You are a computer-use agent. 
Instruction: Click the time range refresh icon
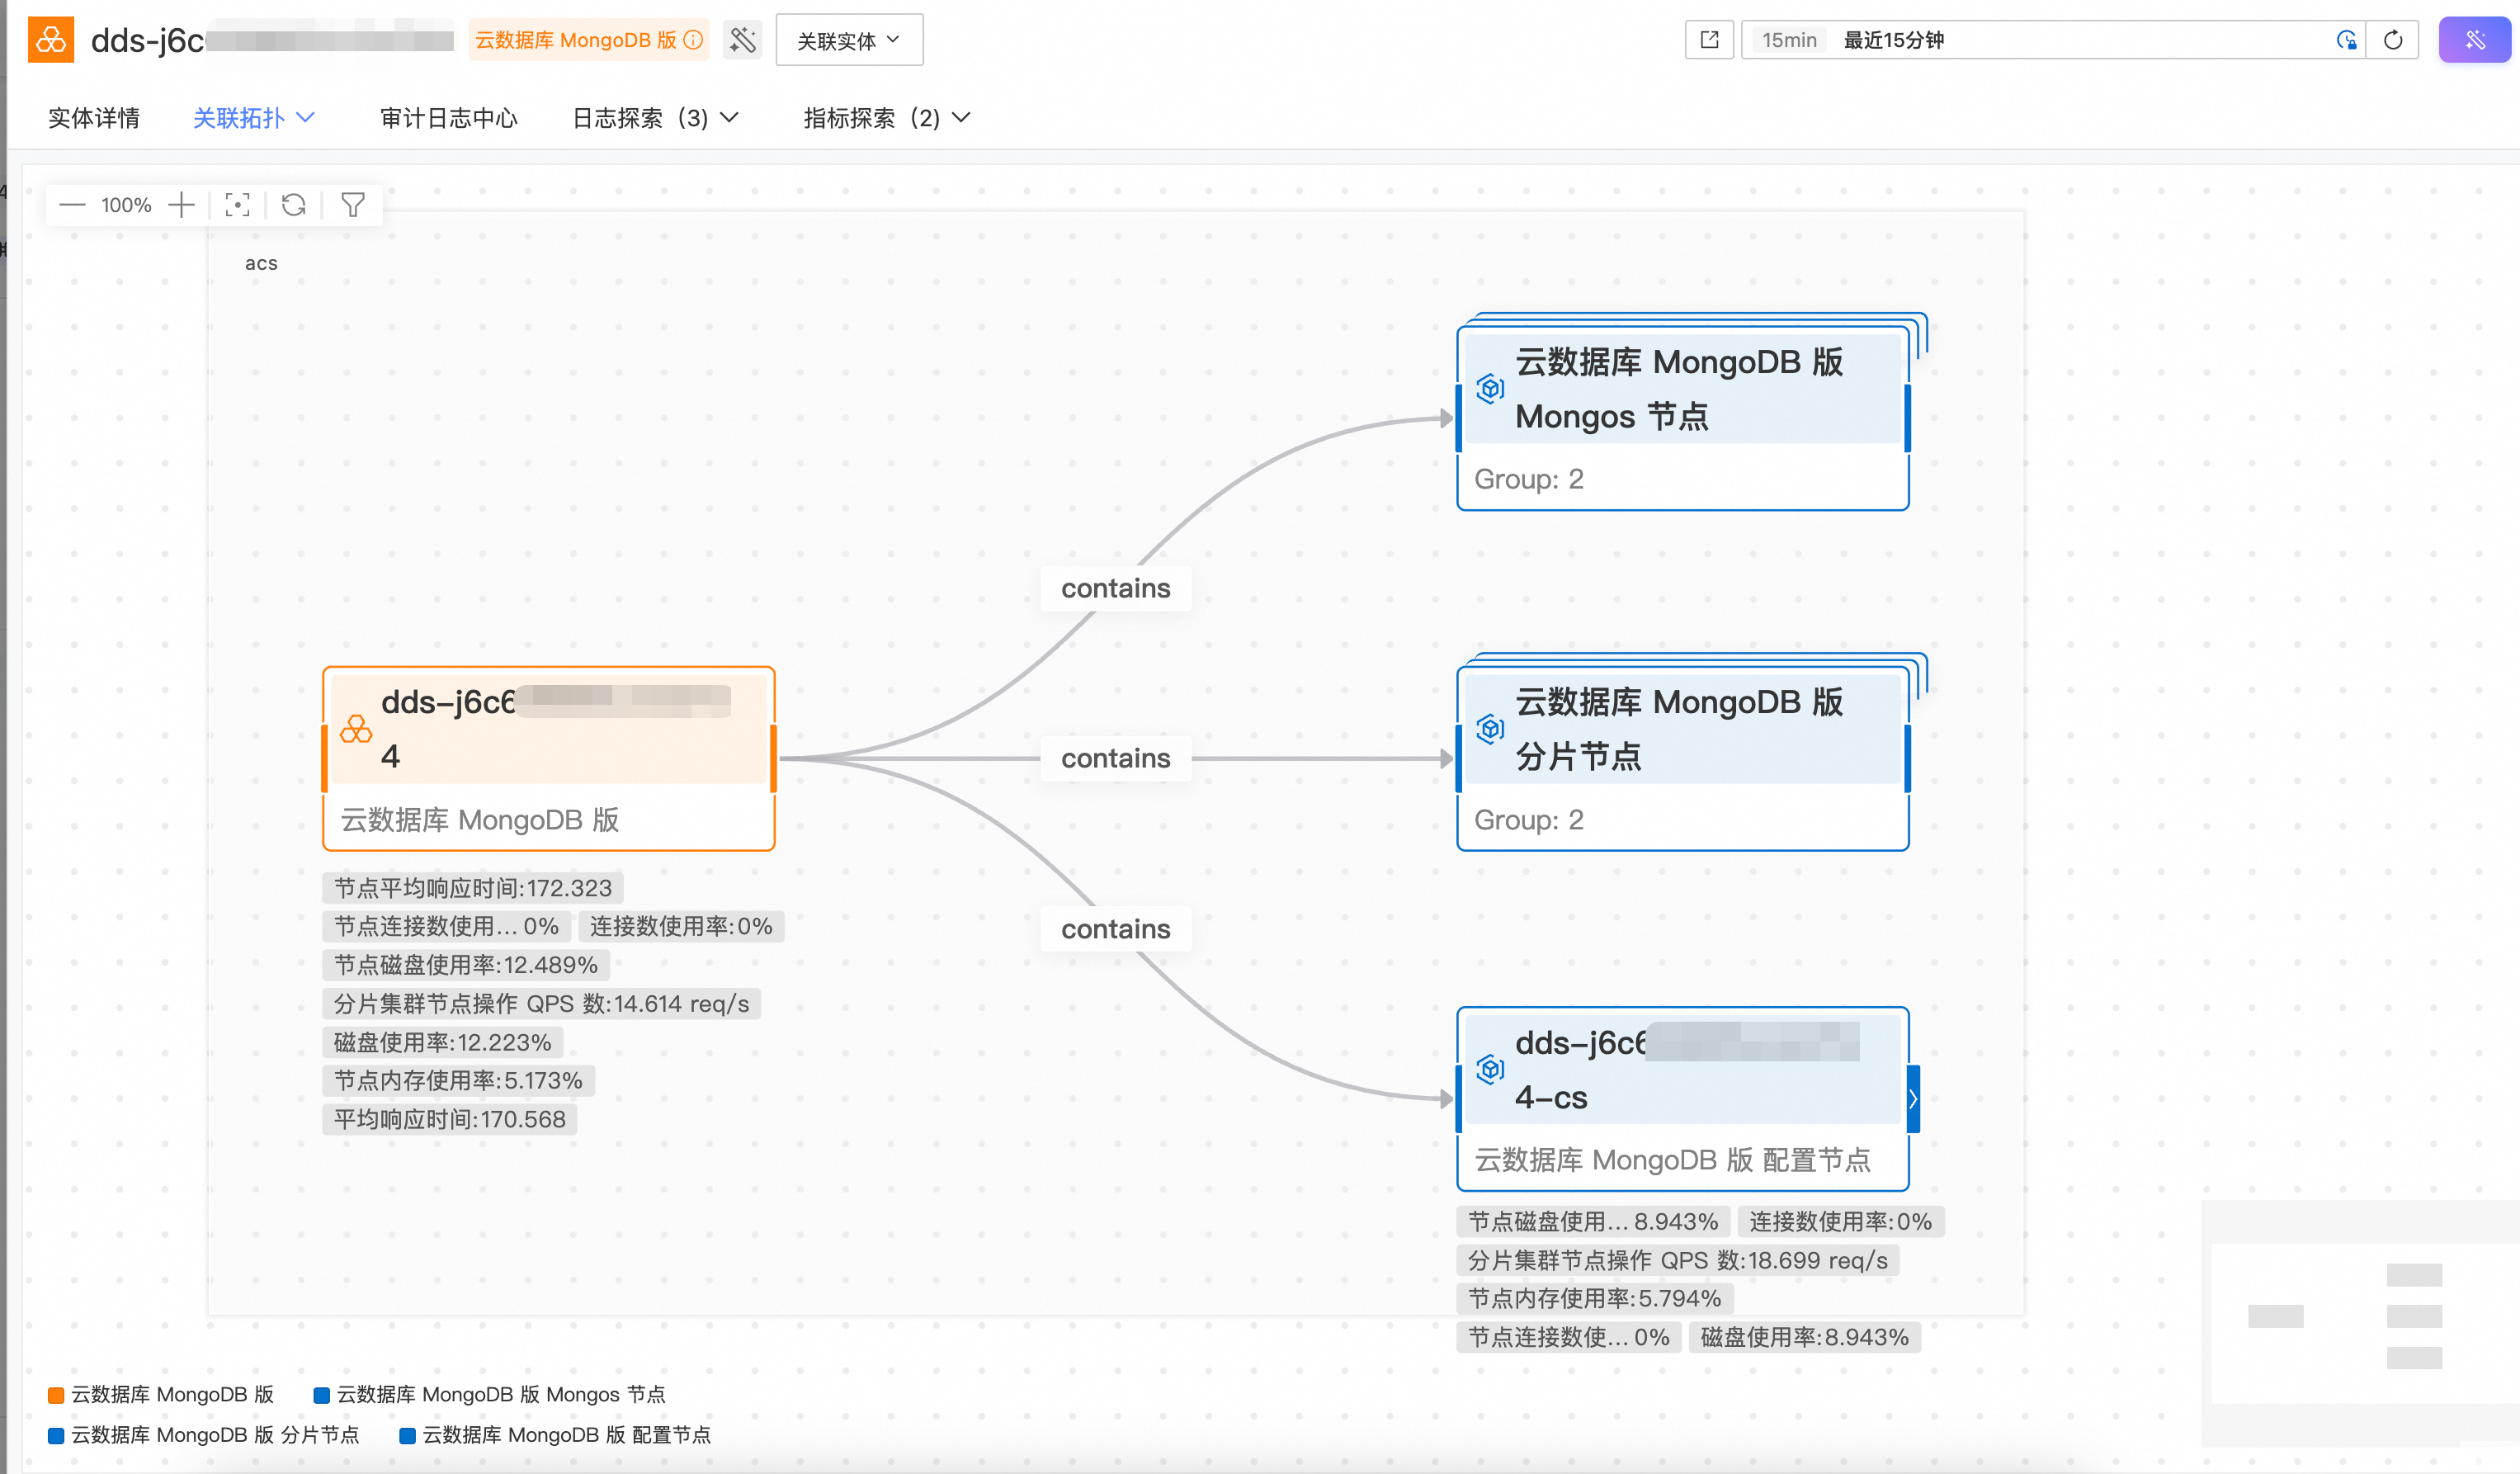click(2392, 40)
